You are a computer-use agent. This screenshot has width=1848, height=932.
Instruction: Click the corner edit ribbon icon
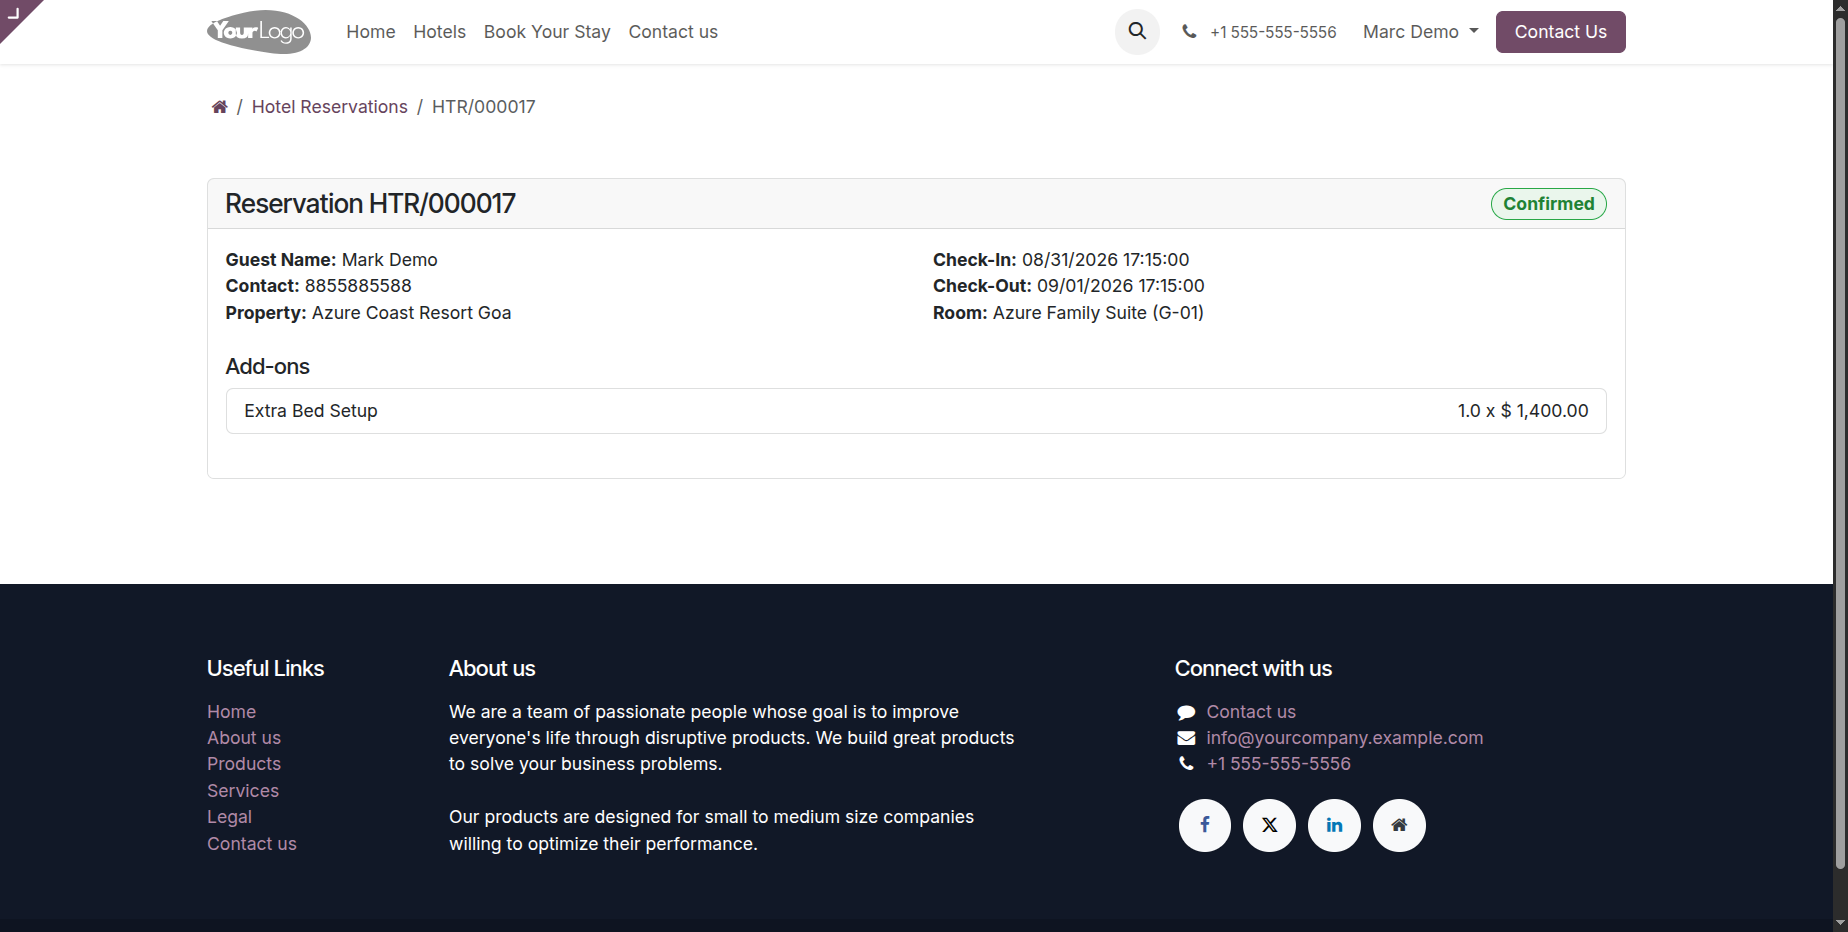click(14, 13)
